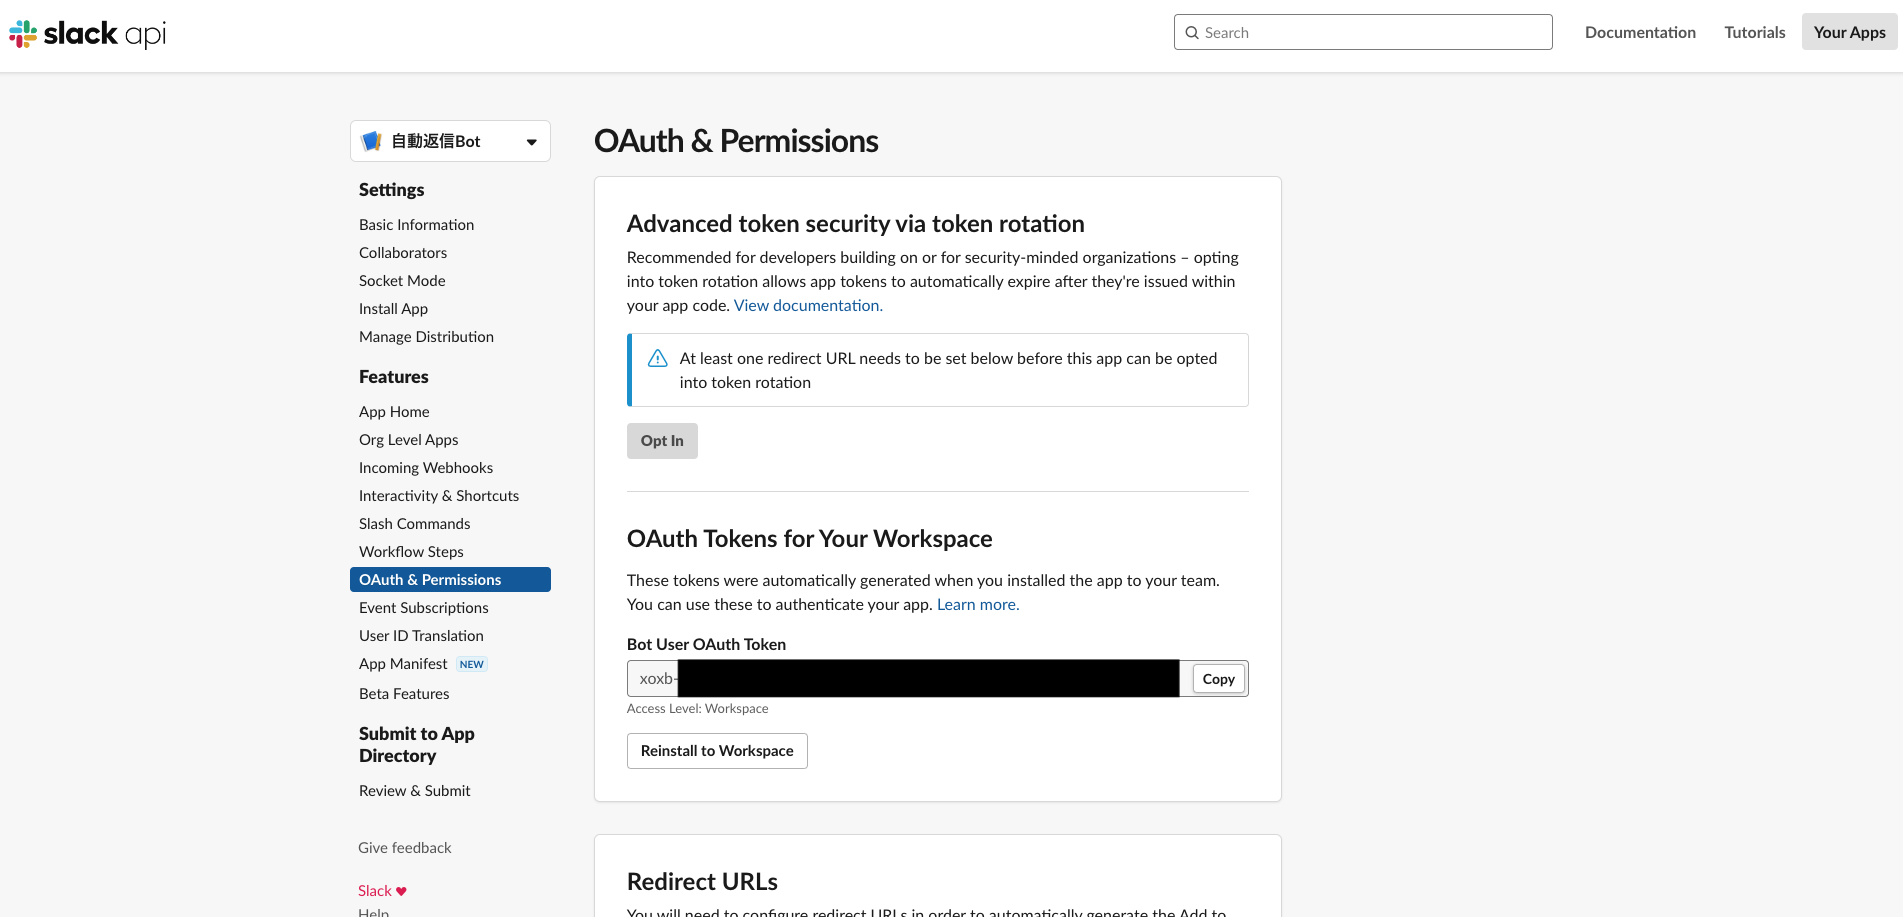Click the warning triangle icon in alert box

point(657,357)
